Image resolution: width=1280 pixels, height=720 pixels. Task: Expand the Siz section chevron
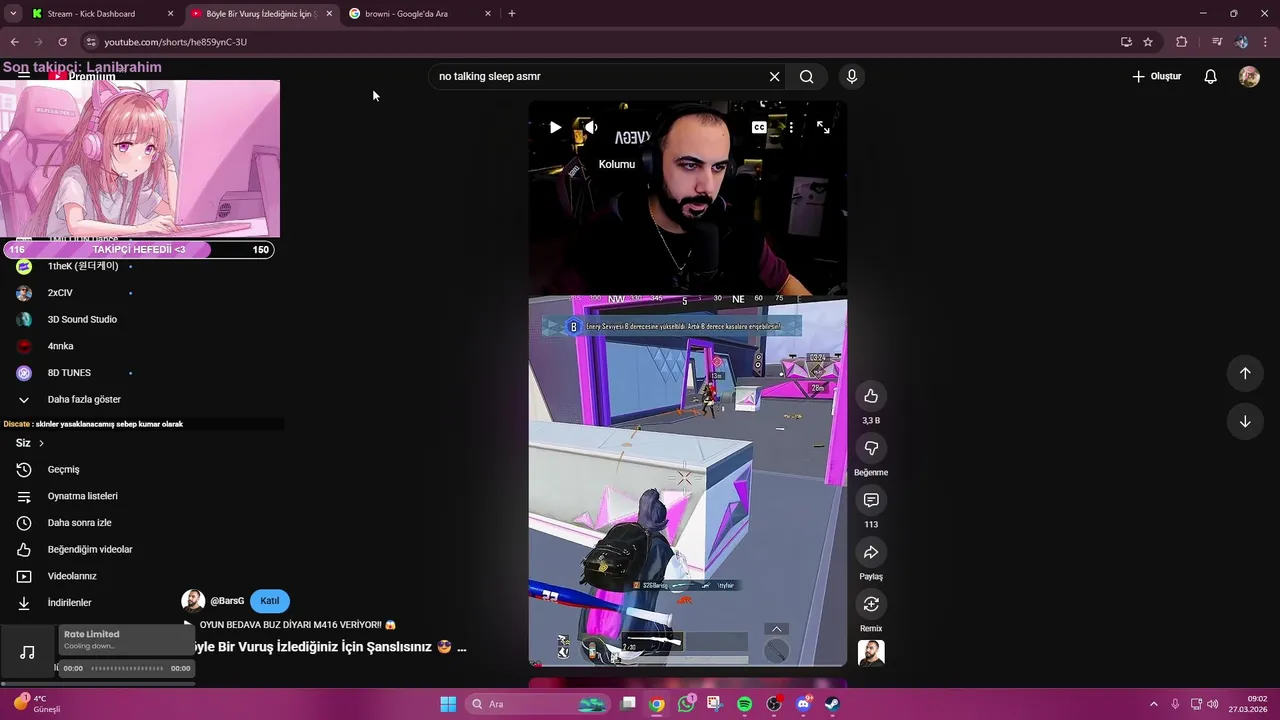[x=41, y=443]
